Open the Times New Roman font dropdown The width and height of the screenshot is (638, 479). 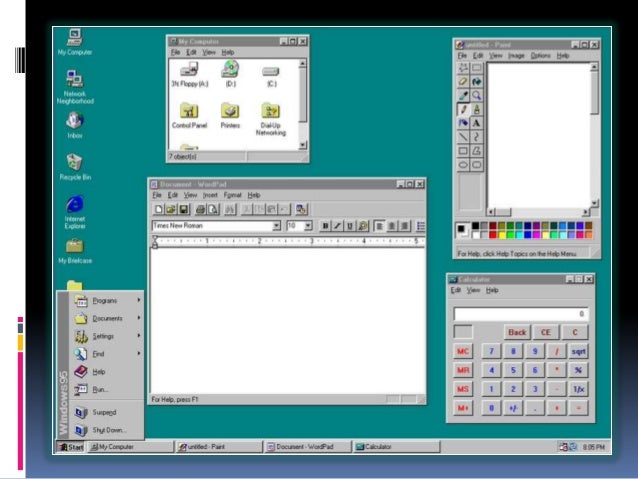[x=277, y=226]
